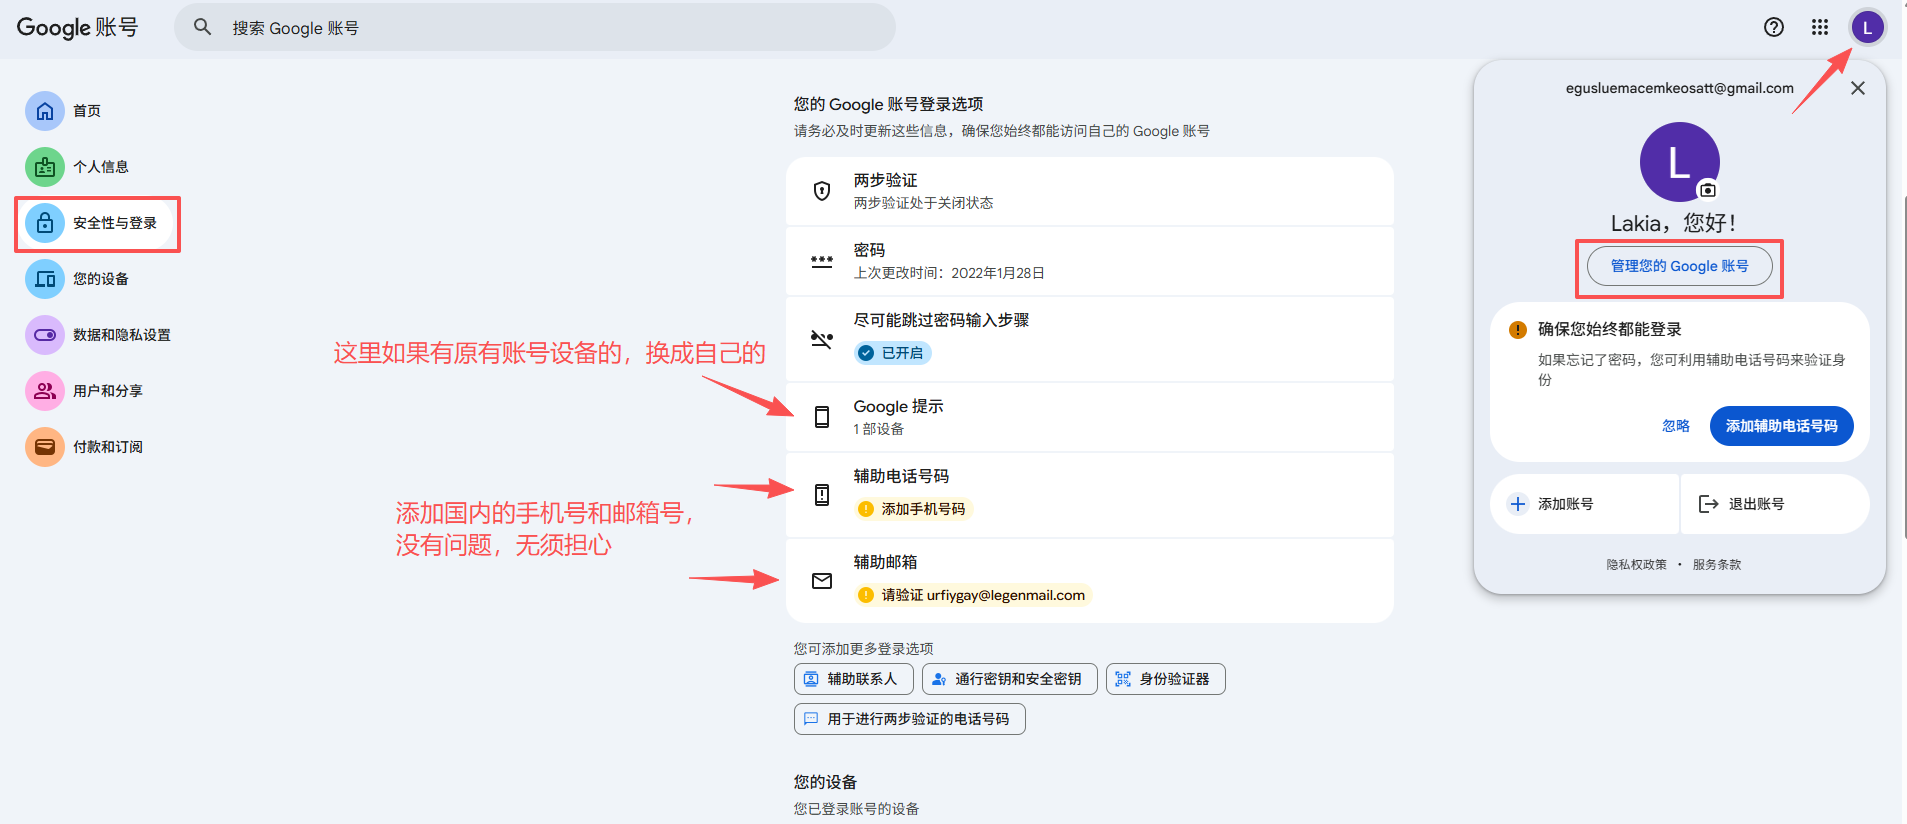The height and width of the screenshot is (824, 1907).
Task: Click the skip-password icon in 尽可能跳过密码输入步骤 row
Action: coord(822,339)
